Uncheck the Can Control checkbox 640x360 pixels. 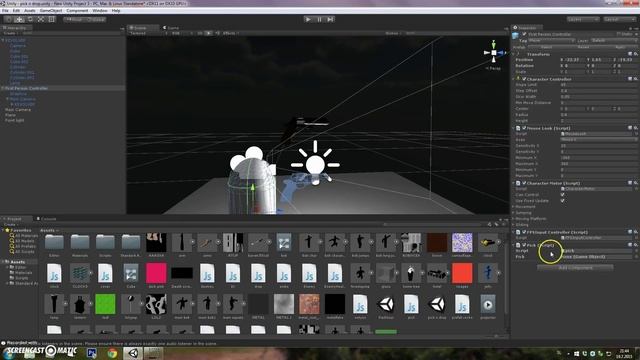(x=563, y=195)
